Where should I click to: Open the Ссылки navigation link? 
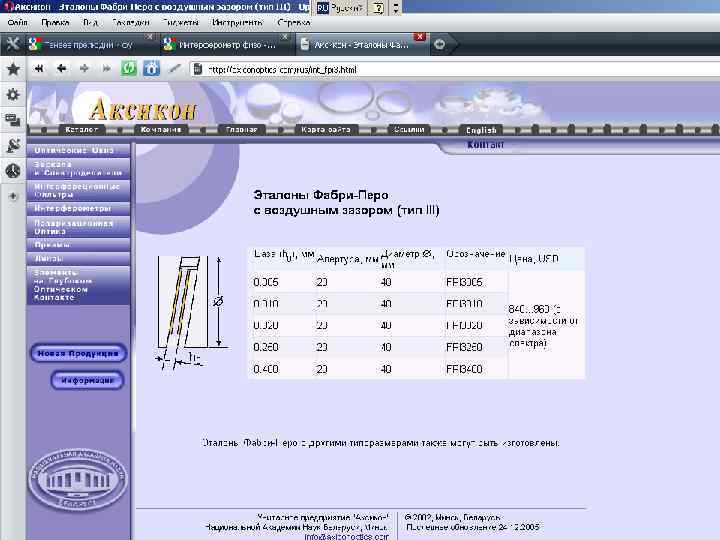[409, 130]
